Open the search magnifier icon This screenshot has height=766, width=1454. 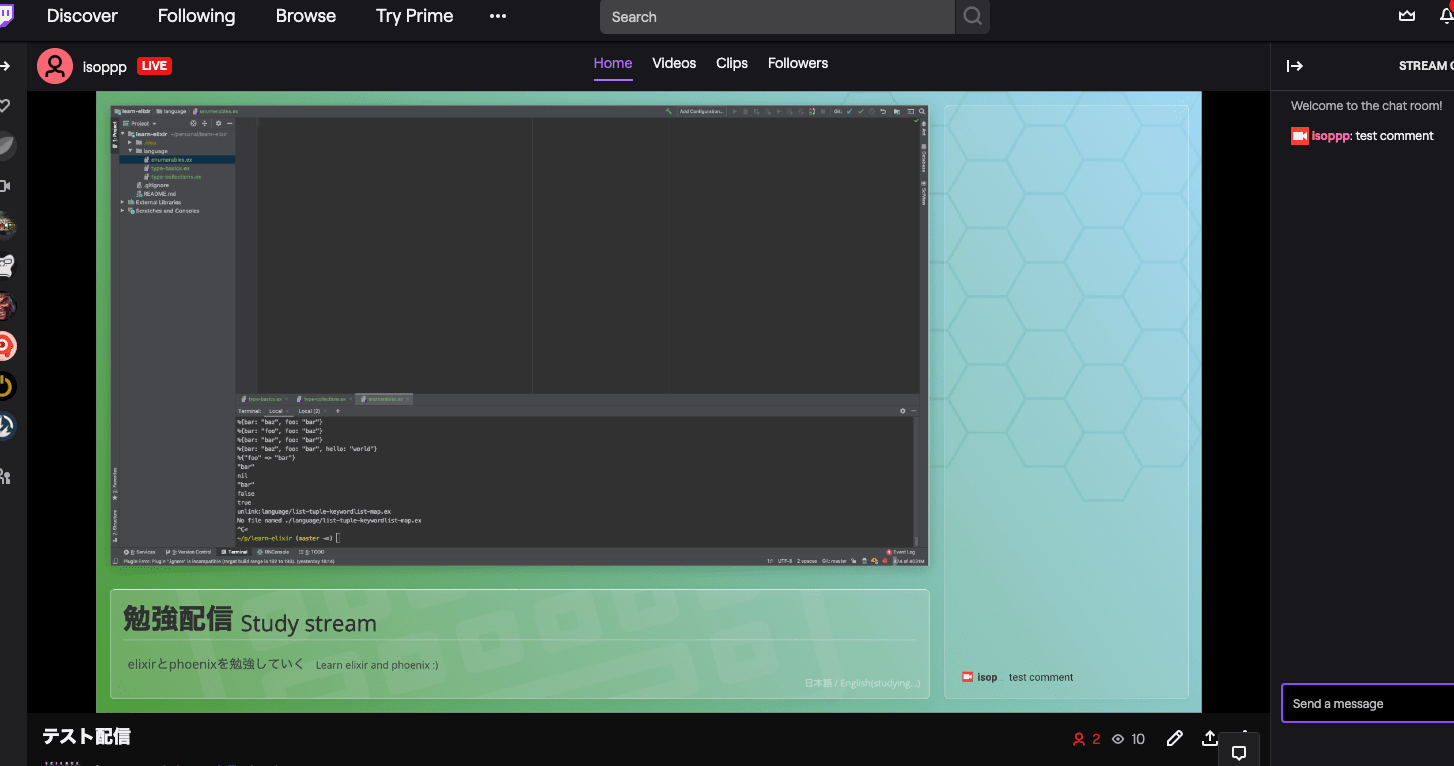[x=971, y=16]
